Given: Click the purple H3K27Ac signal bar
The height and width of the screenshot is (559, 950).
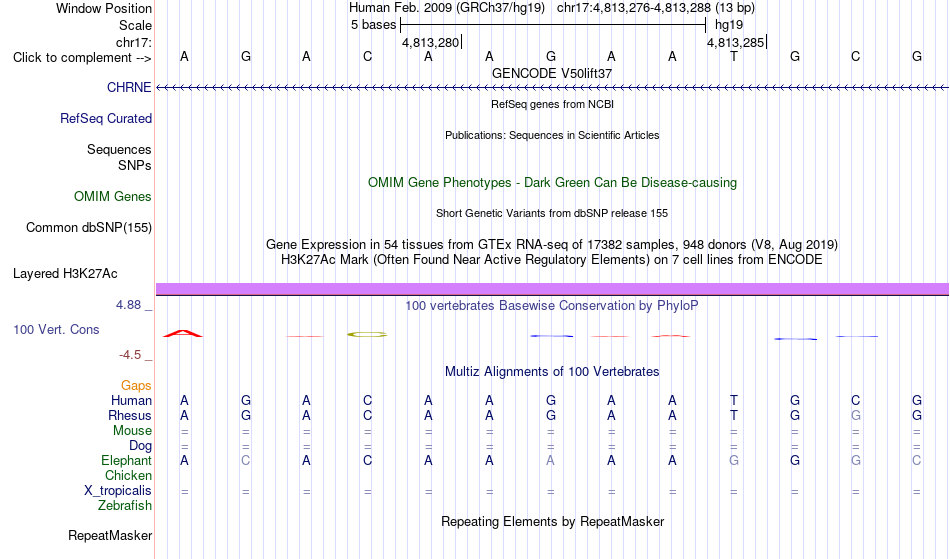Looking at the screenshot, I should coord(552,289).
